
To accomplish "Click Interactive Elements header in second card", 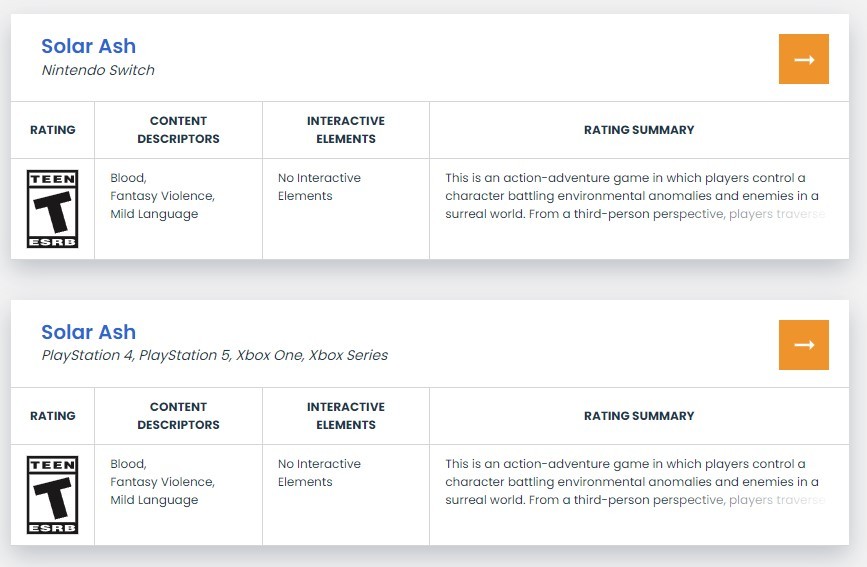I will (x=345, y=416).
